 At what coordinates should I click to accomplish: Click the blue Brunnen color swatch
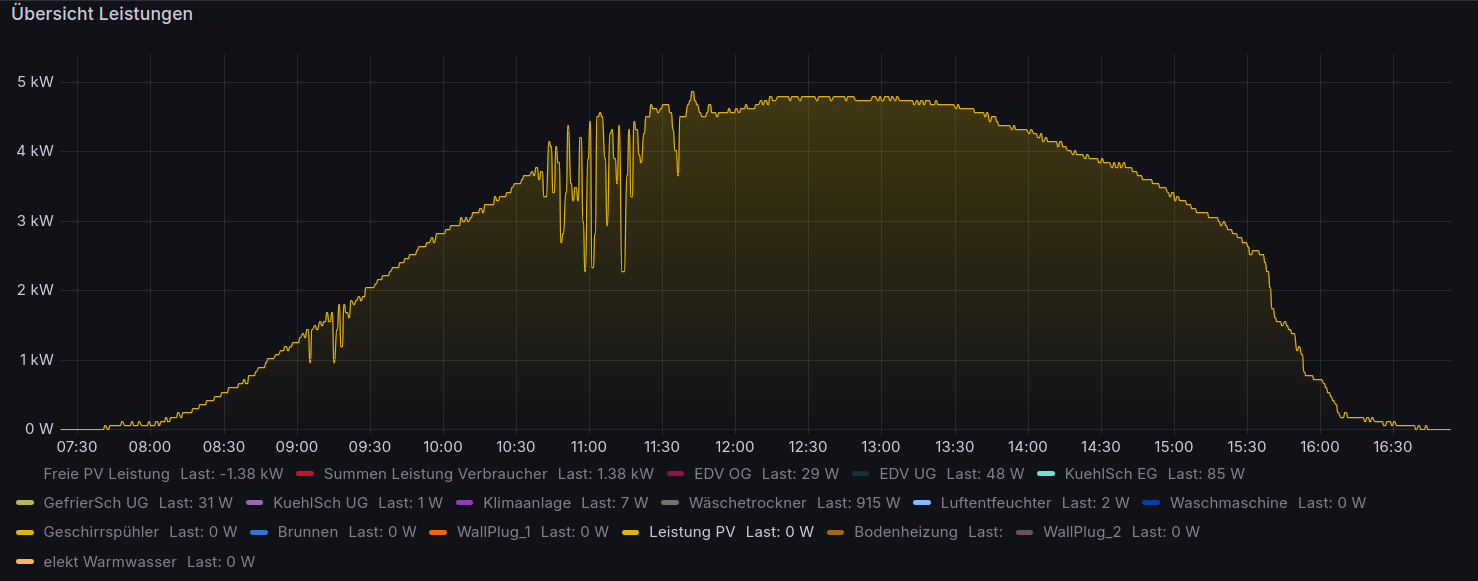[x=259, y=532]
